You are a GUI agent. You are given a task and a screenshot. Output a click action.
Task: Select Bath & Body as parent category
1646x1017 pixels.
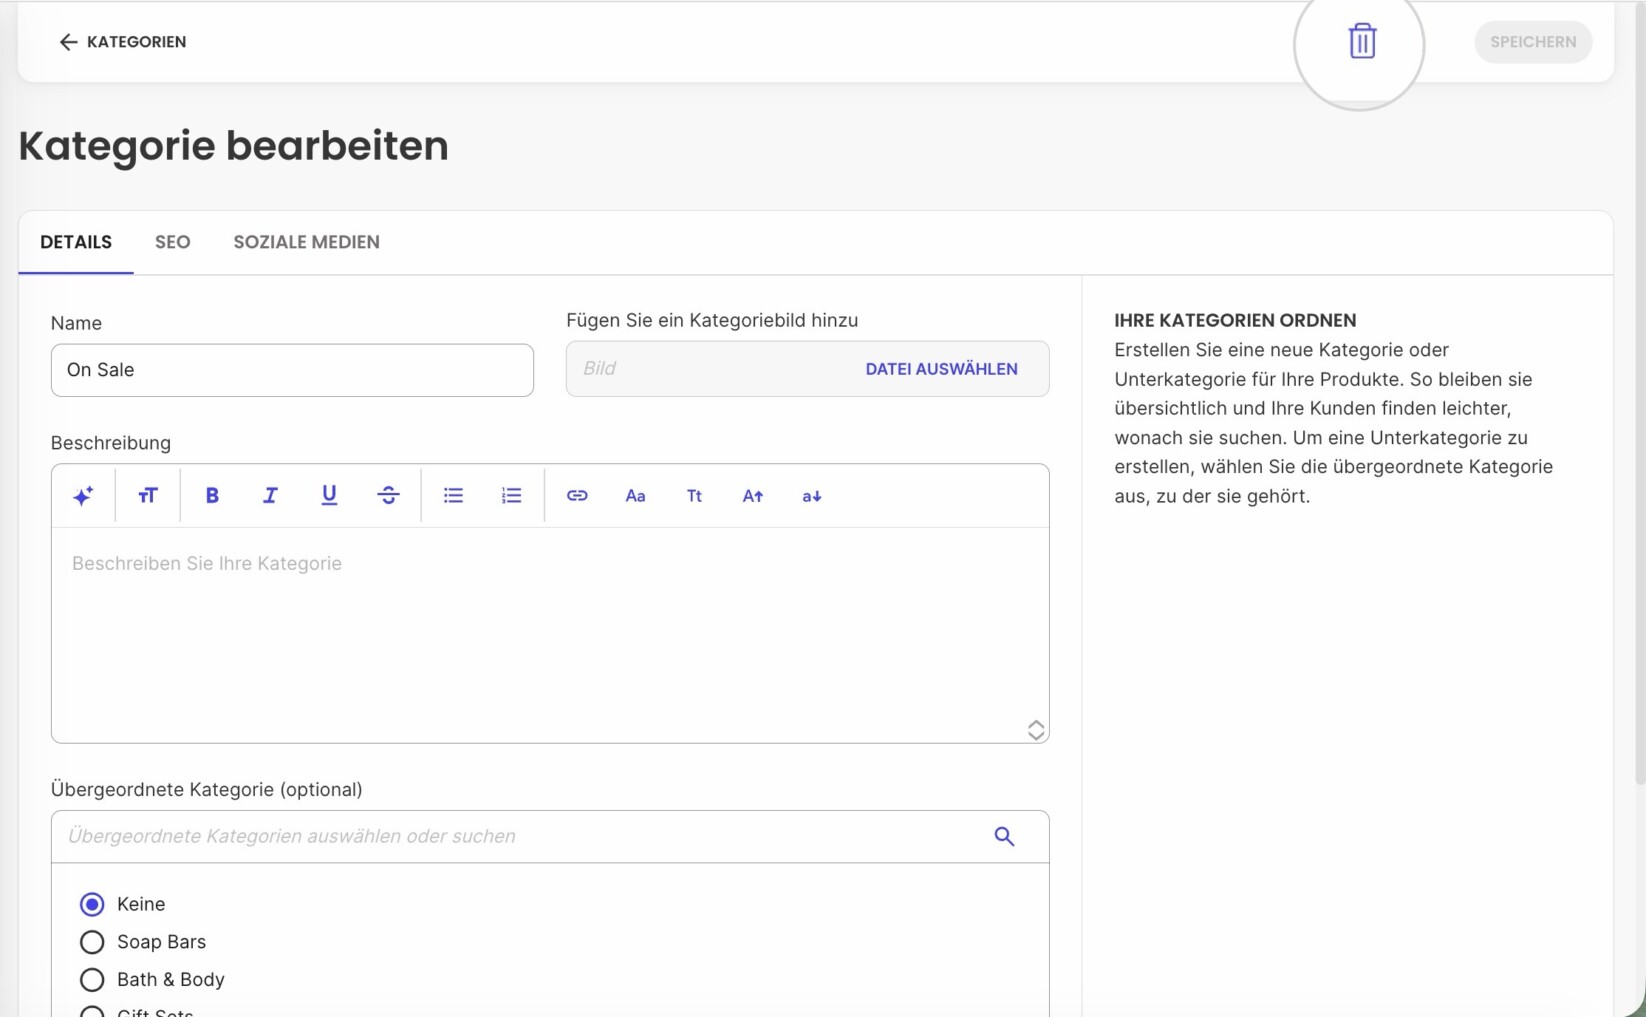[92, 980]
